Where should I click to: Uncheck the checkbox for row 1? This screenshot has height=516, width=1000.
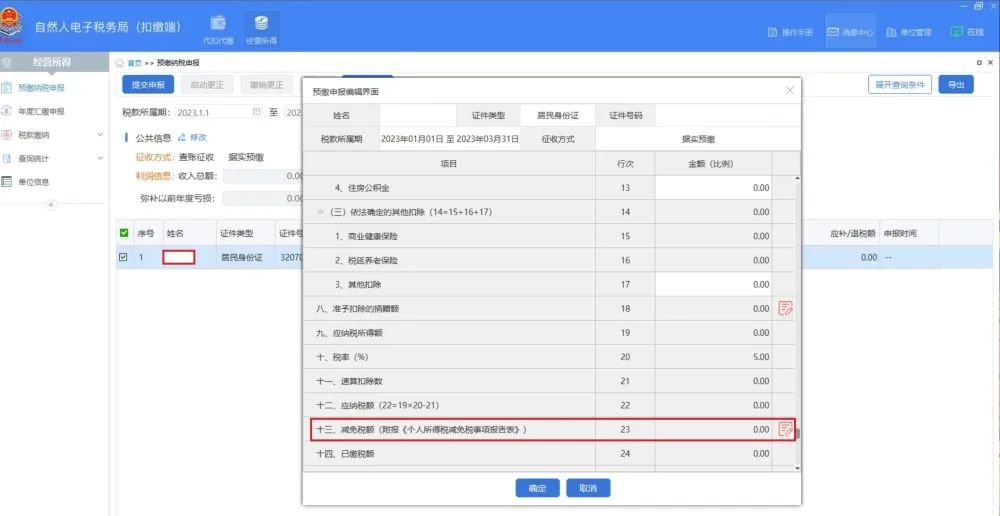pos(124,257)
